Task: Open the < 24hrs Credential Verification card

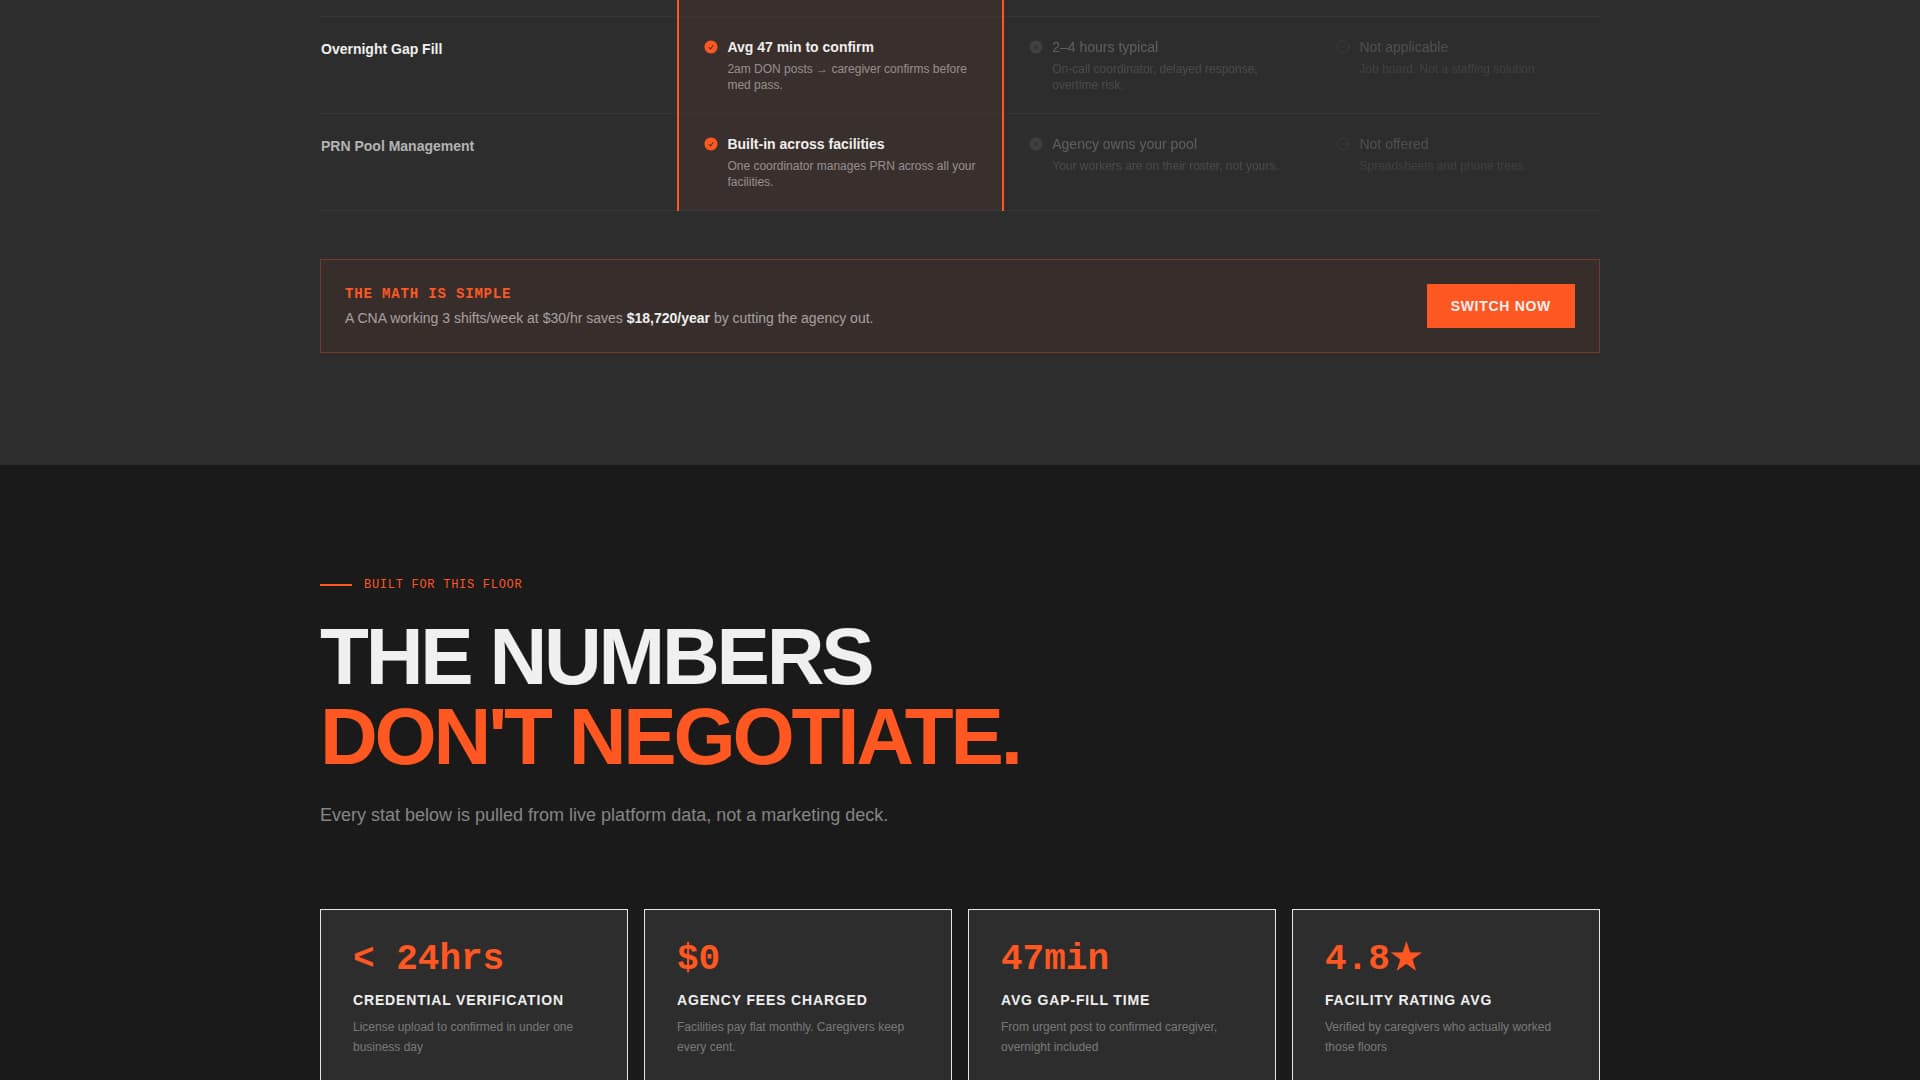Action: (474, 995)
